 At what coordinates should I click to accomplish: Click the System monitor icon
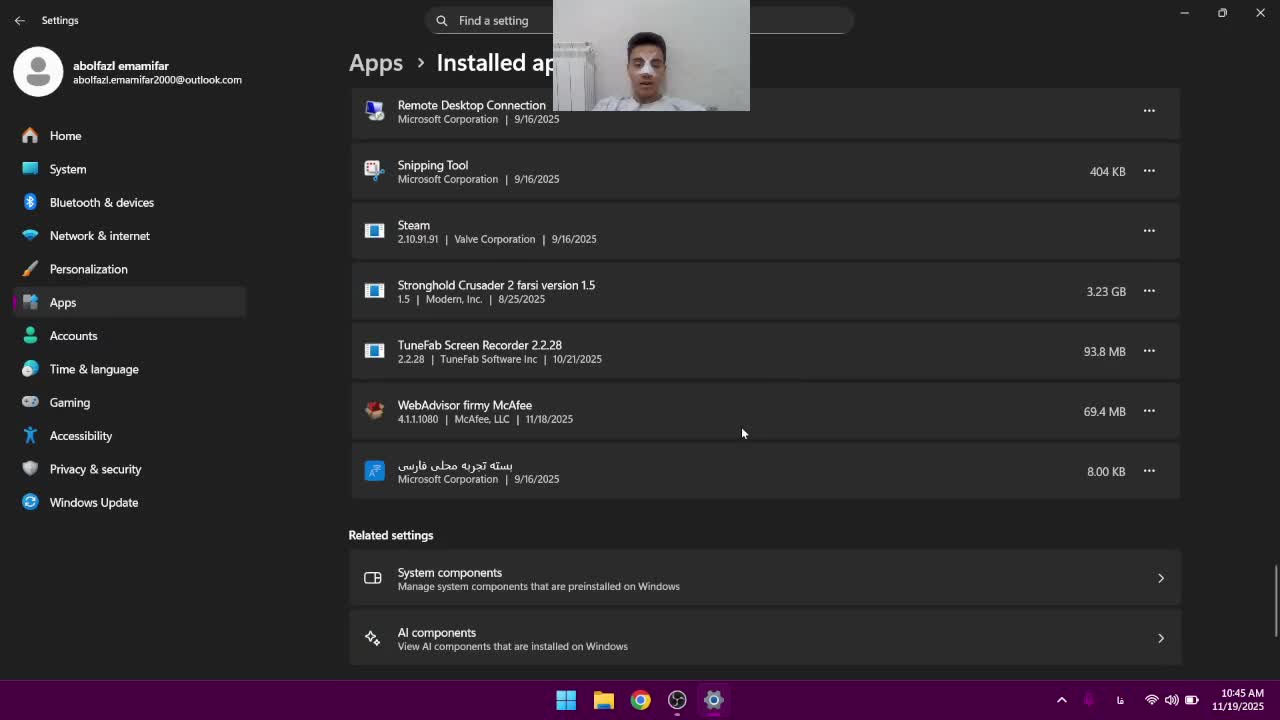pyautogui.click(x=30, y=169)
